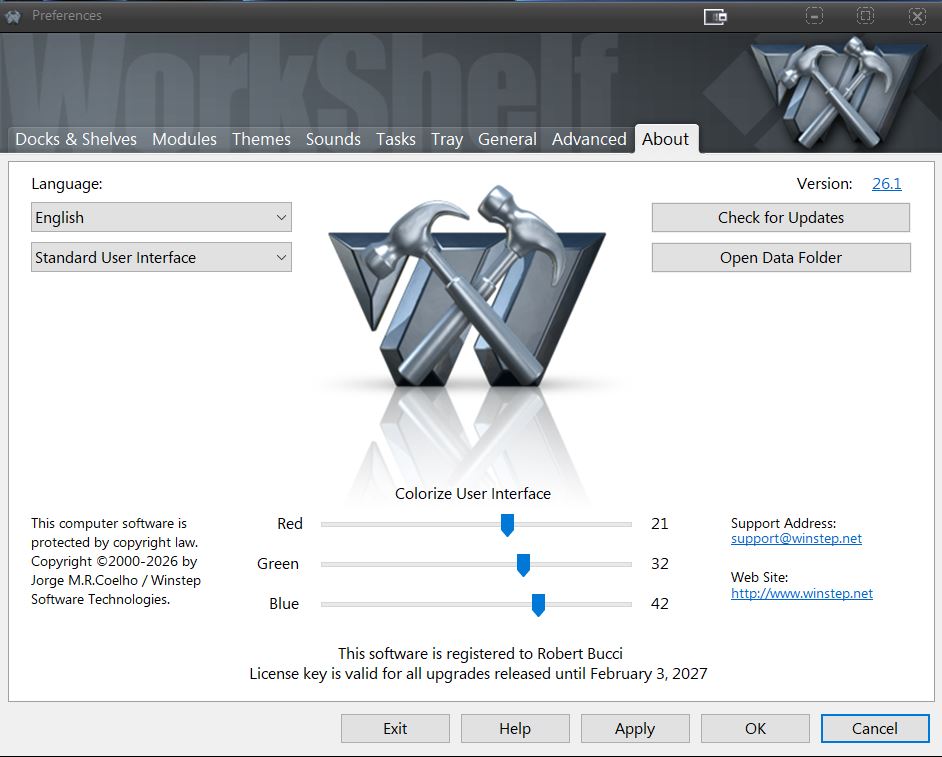Click the Blue colorize slider handle
Viewport: 942px width, 757px height.
click(538, 604)
